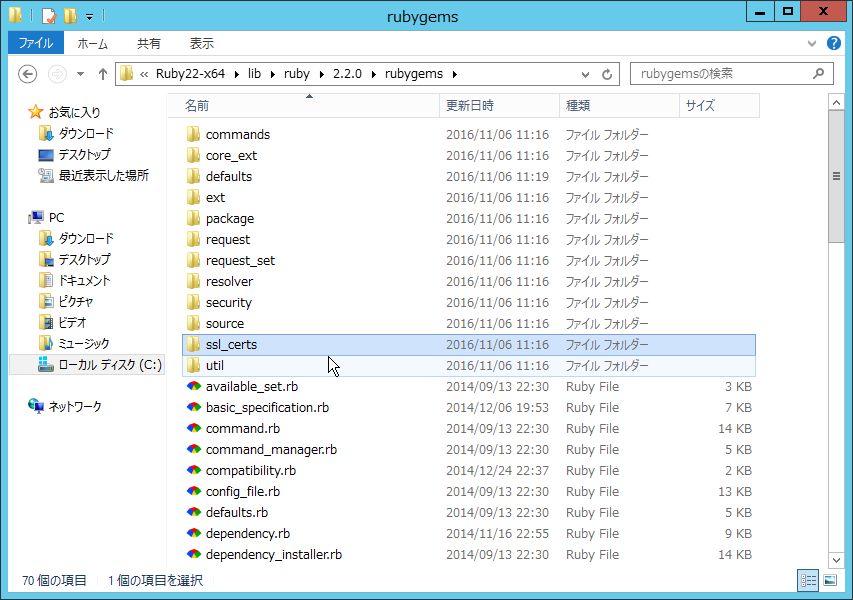Go back using the Back arrow

coord(27,73)
